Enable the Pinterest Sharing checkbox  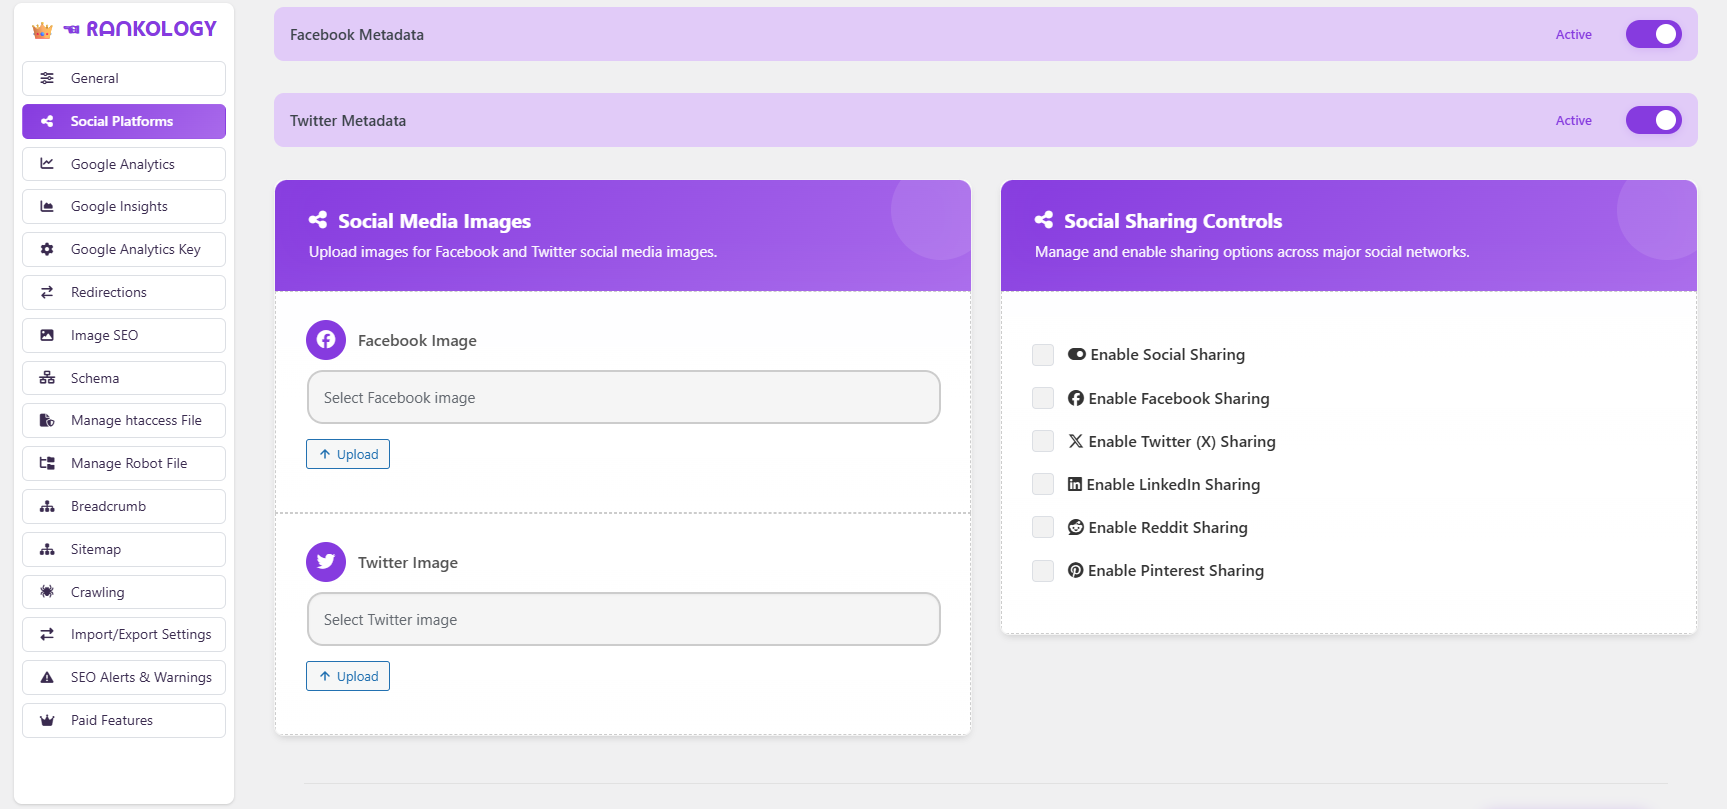(x=1043, y=571)
